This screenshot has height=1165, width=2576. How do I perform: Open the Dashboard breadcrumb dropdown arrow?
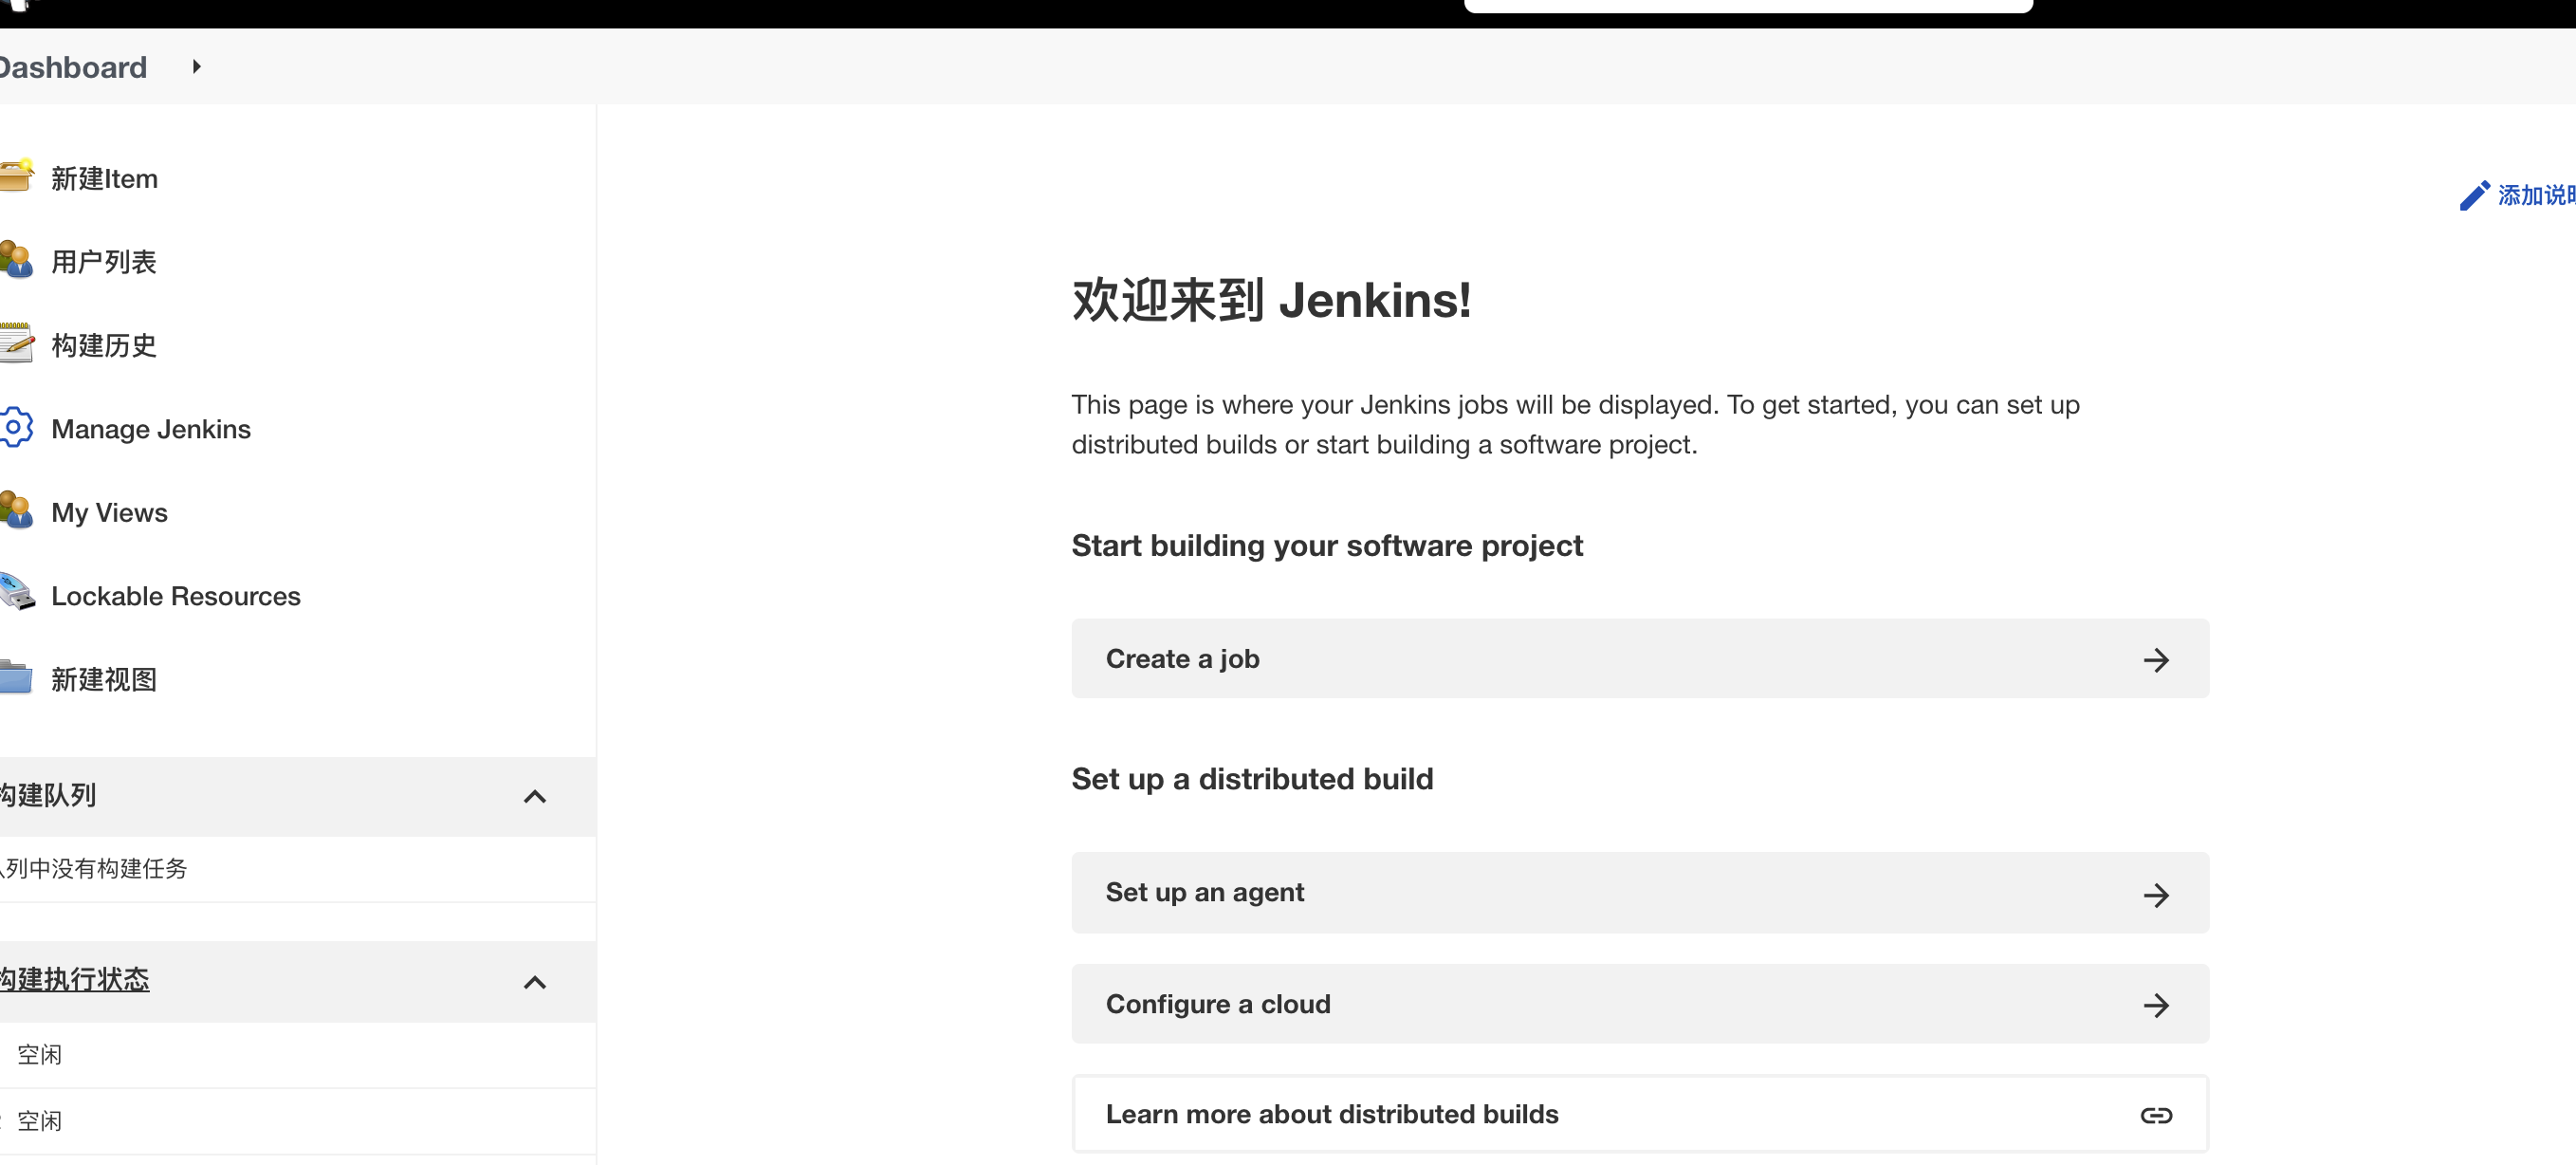pos(197,66)
